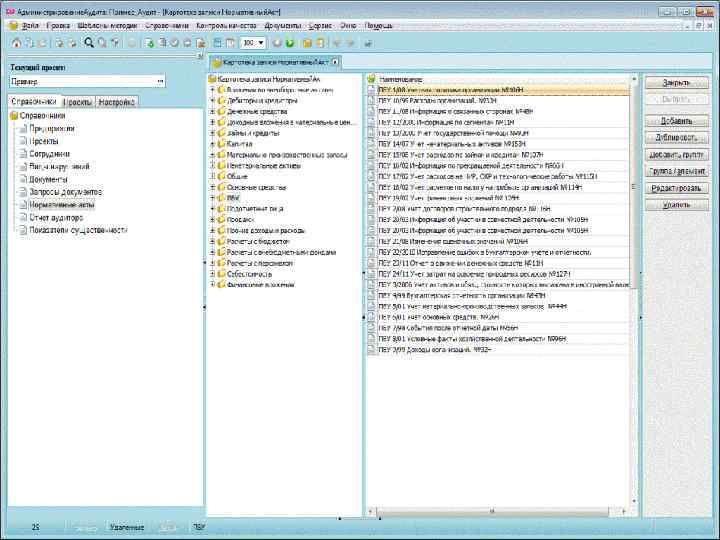This screenshot has height=540, width=720.
Task: Select Нормативные акты in the left tree
Action: point(62,204)
